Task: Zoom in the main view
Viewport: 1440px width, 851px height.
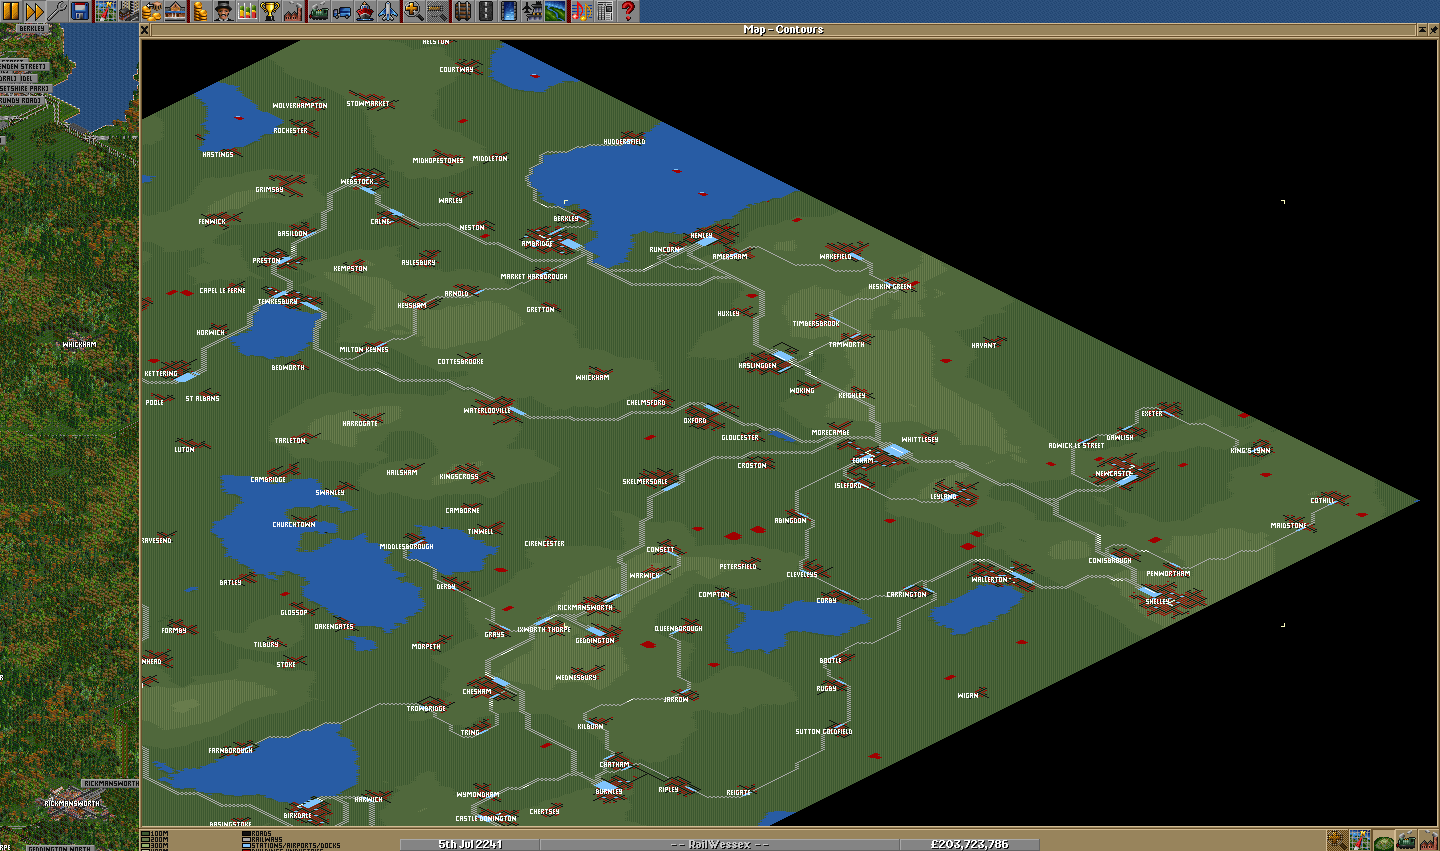Action: tap(413, 11)
